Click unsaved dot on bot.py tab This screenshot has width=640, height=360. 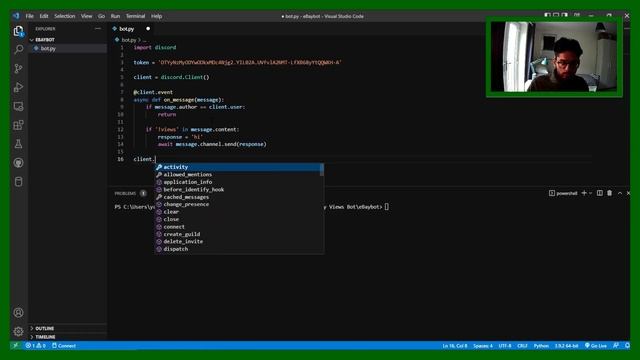[x=148, y=29]
